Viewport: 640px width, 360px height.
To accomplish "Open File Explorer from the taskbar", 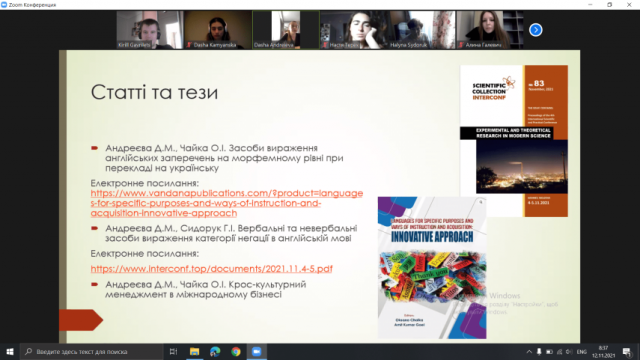I will (194, 351).
